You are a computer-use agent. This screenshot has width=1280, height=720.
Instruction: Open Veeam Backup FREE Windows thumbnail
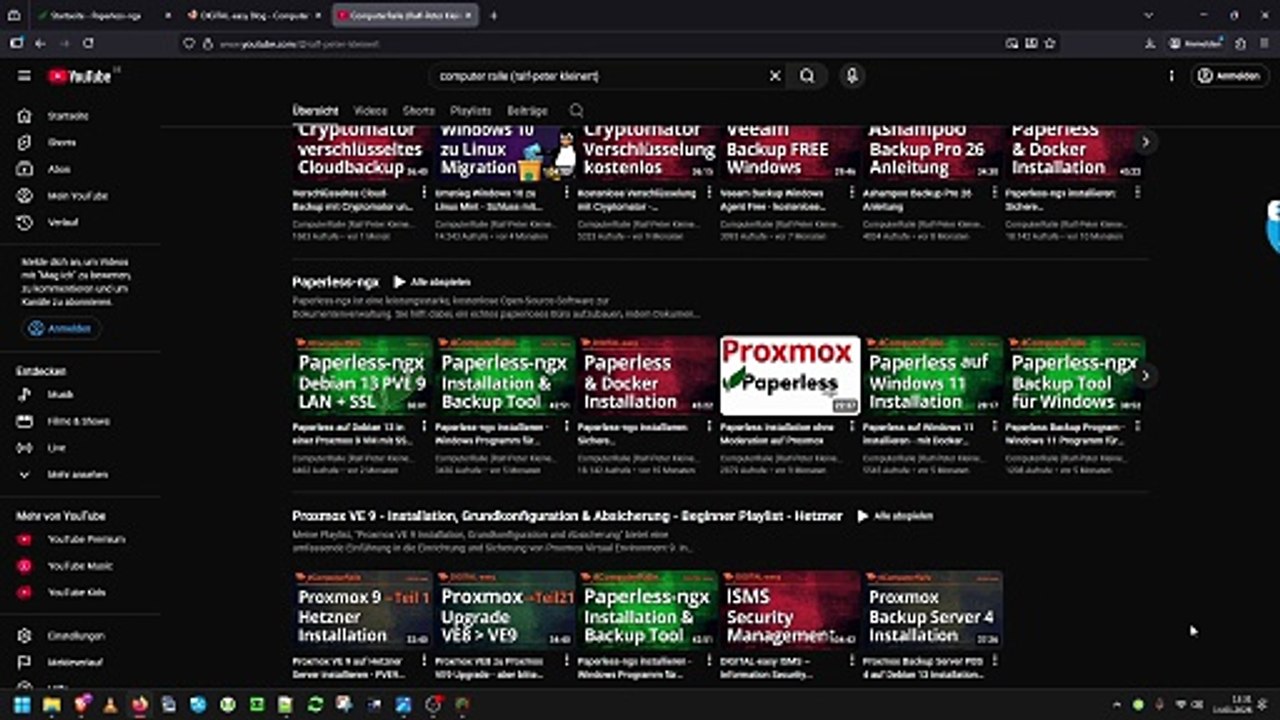click(790, 153)
